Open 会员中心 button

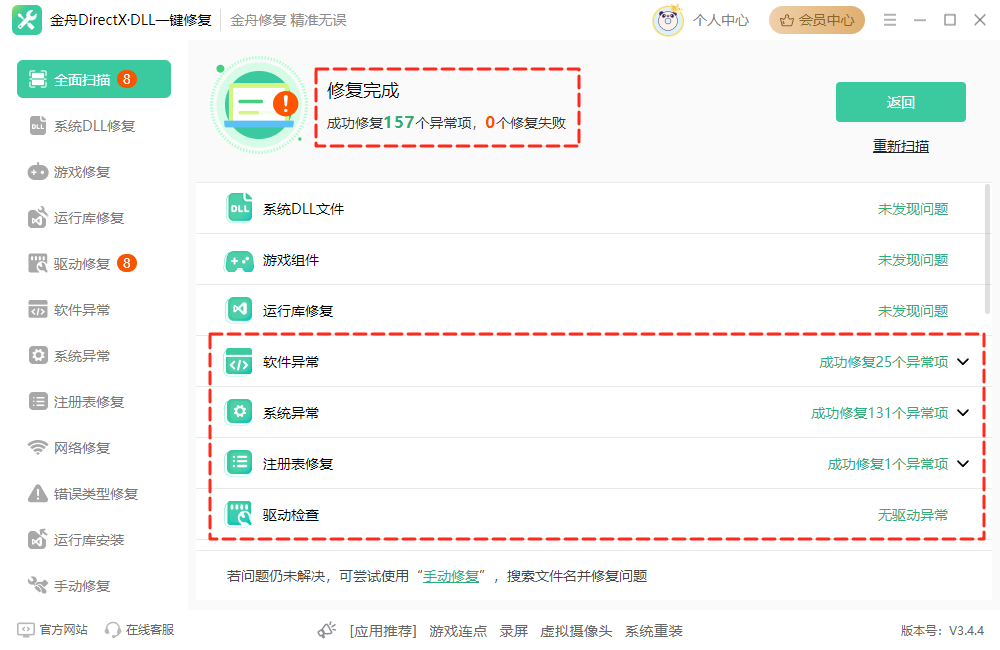point(817,20)
